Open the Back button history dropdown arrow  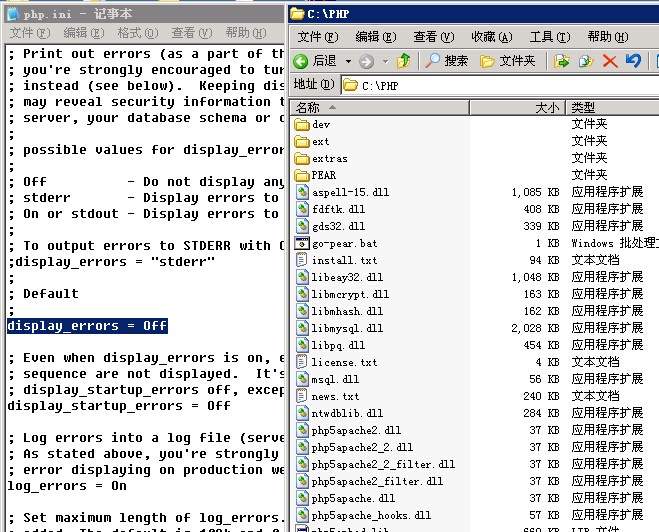click(x=348, y=61)
